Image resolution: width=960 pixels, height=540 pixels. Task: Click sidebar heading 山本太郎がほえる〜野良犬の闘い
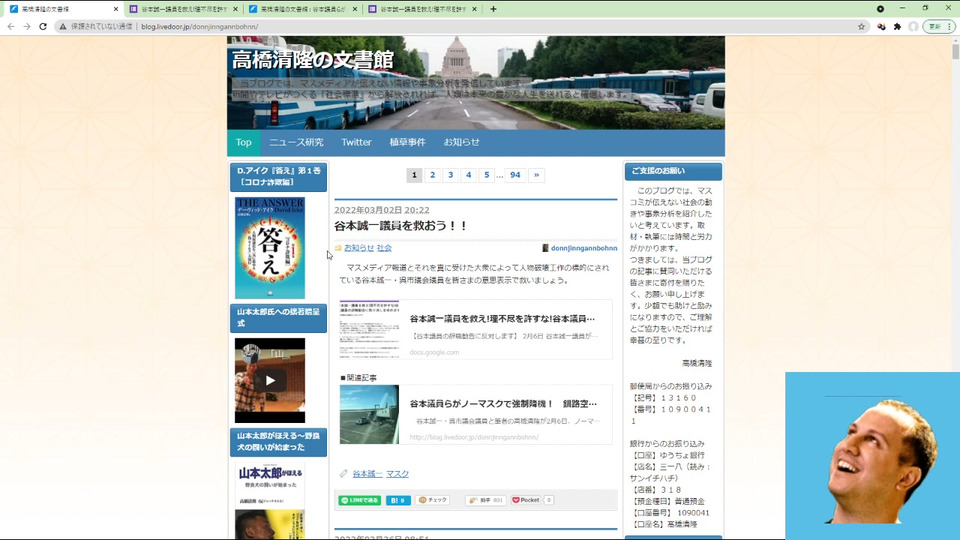[x=279, y=441]
